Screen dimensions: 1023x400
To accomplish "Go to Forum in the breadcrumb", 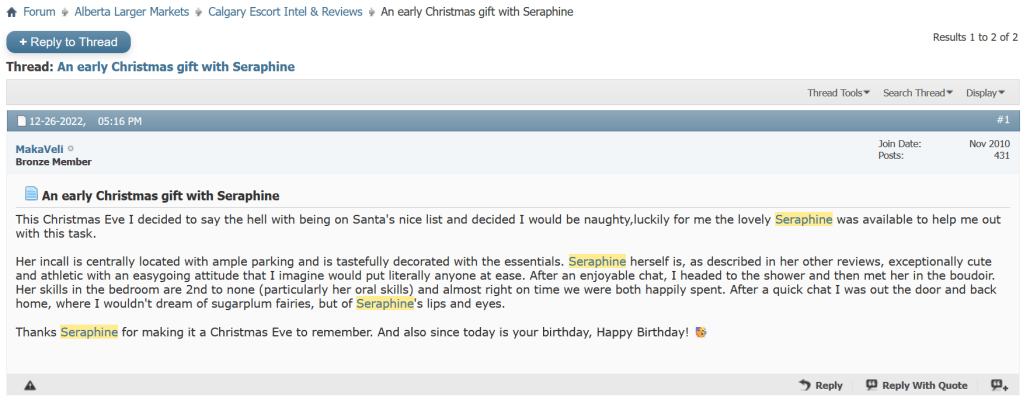I will click(39, 12).
